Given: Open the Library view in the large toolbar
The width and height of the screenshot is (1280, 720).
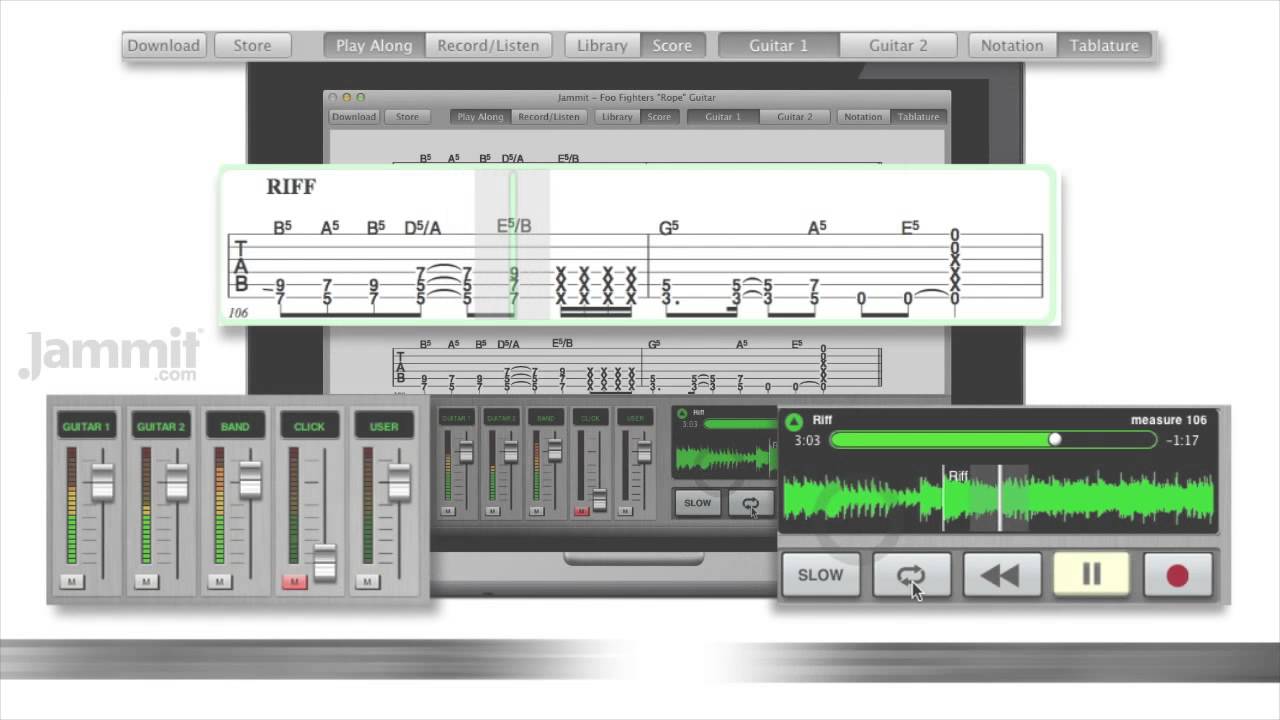Looking at the screenshot, I should coord(602,45).
